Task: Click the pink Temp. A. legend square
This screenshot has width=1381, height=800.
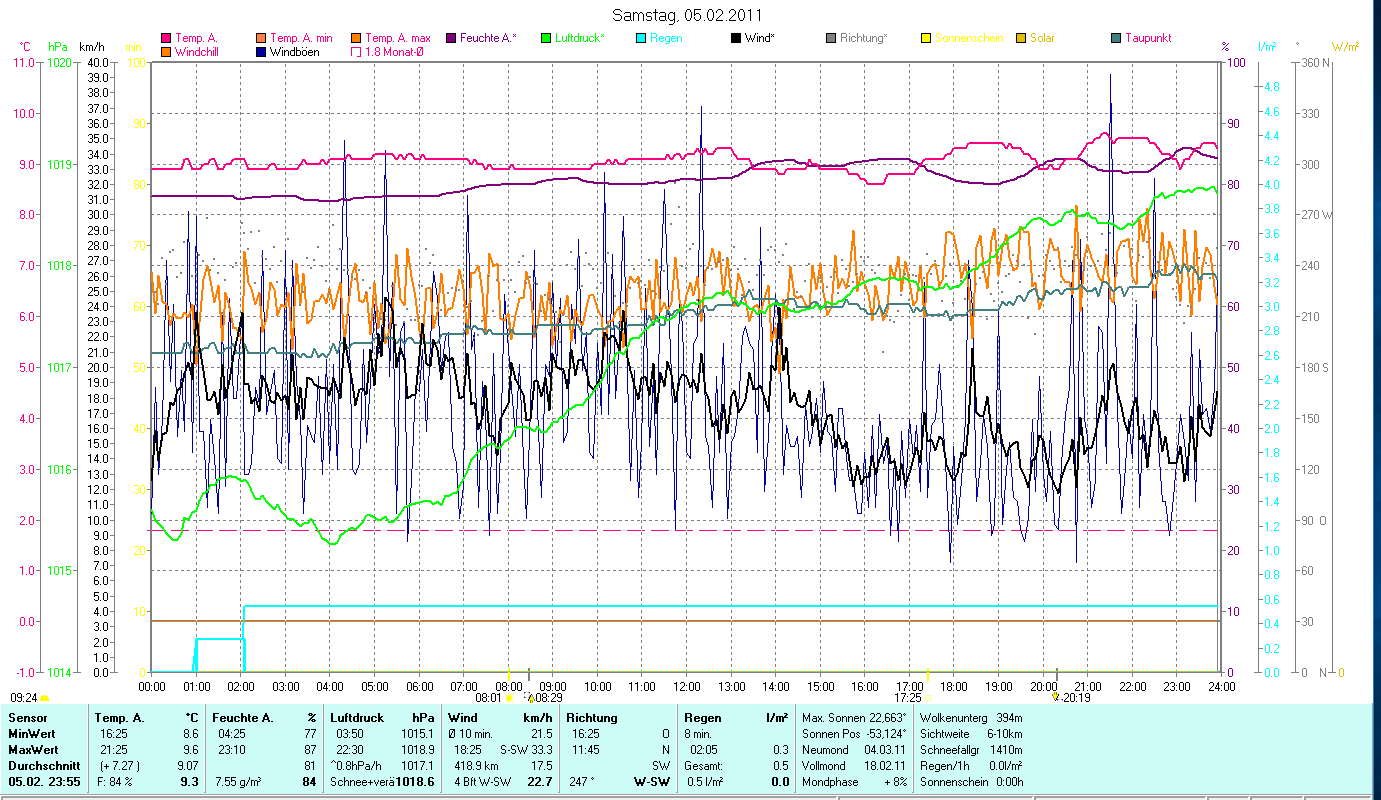Action: (x=166, y=38)
